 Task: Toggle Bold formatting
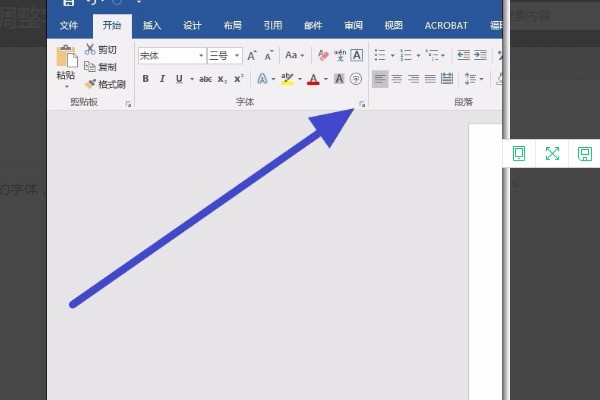click(x=146, y=78)
